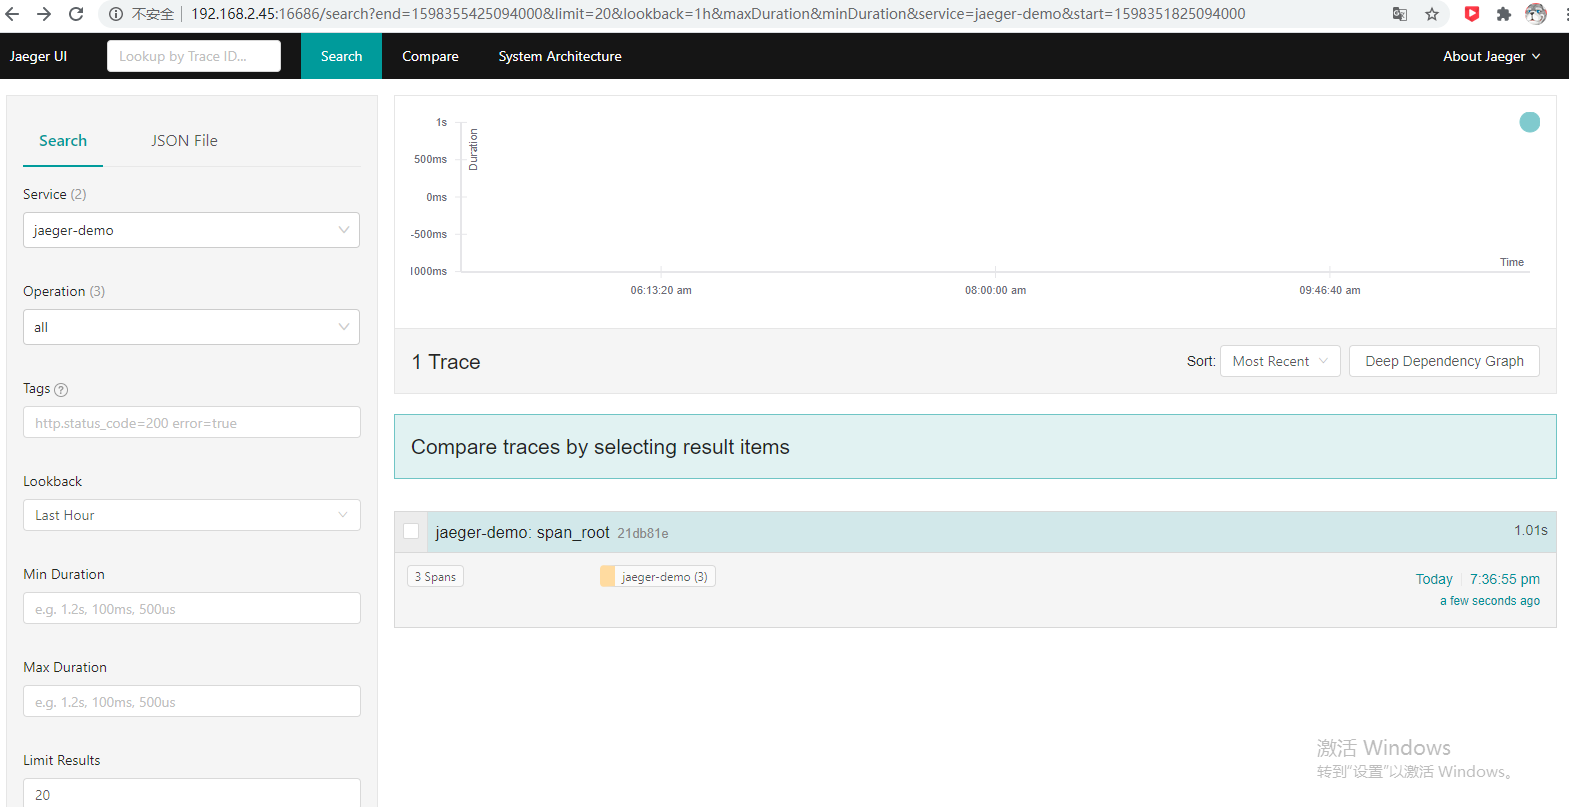Viewport: 1569px width, 807px height.
Task: Open the Service dropdown showing jaeger-demo
Action: (191, 230)
